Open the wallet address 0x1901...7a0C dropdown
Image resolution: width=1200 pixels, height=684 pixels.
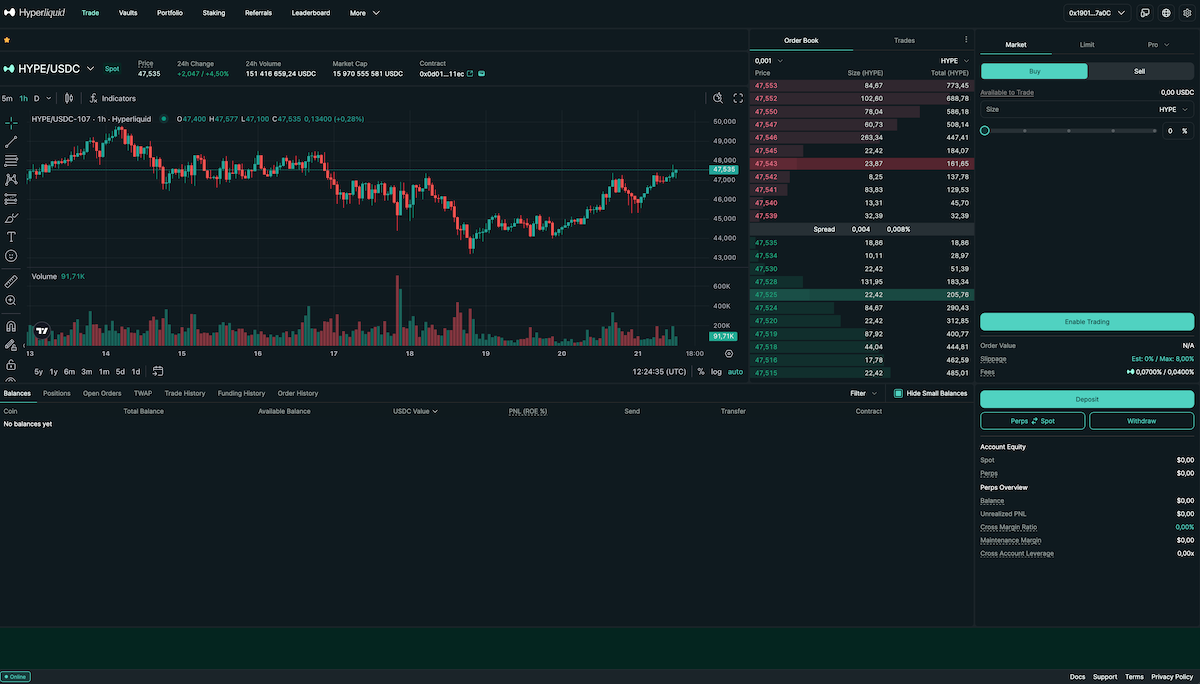1098,13
